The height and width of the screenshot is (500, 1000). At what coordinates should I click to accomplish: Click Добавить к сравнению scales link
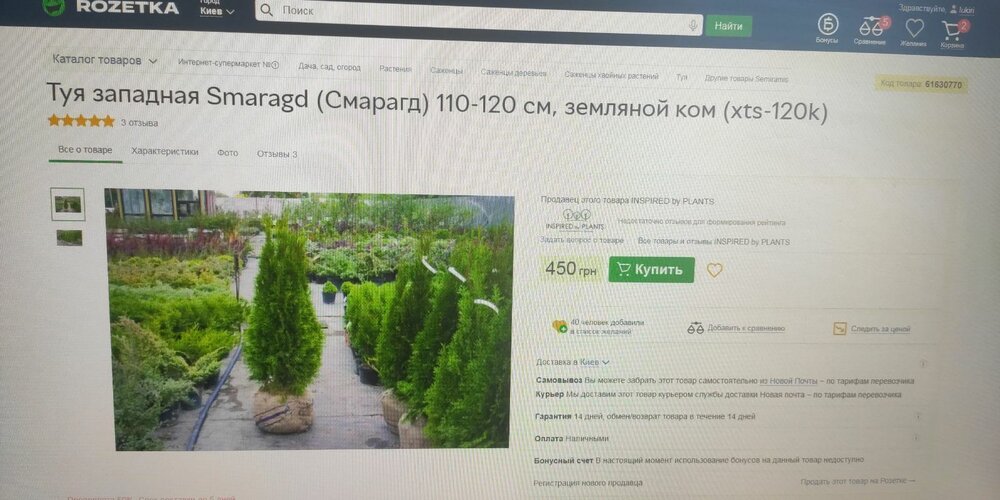(x=737, y=328)
